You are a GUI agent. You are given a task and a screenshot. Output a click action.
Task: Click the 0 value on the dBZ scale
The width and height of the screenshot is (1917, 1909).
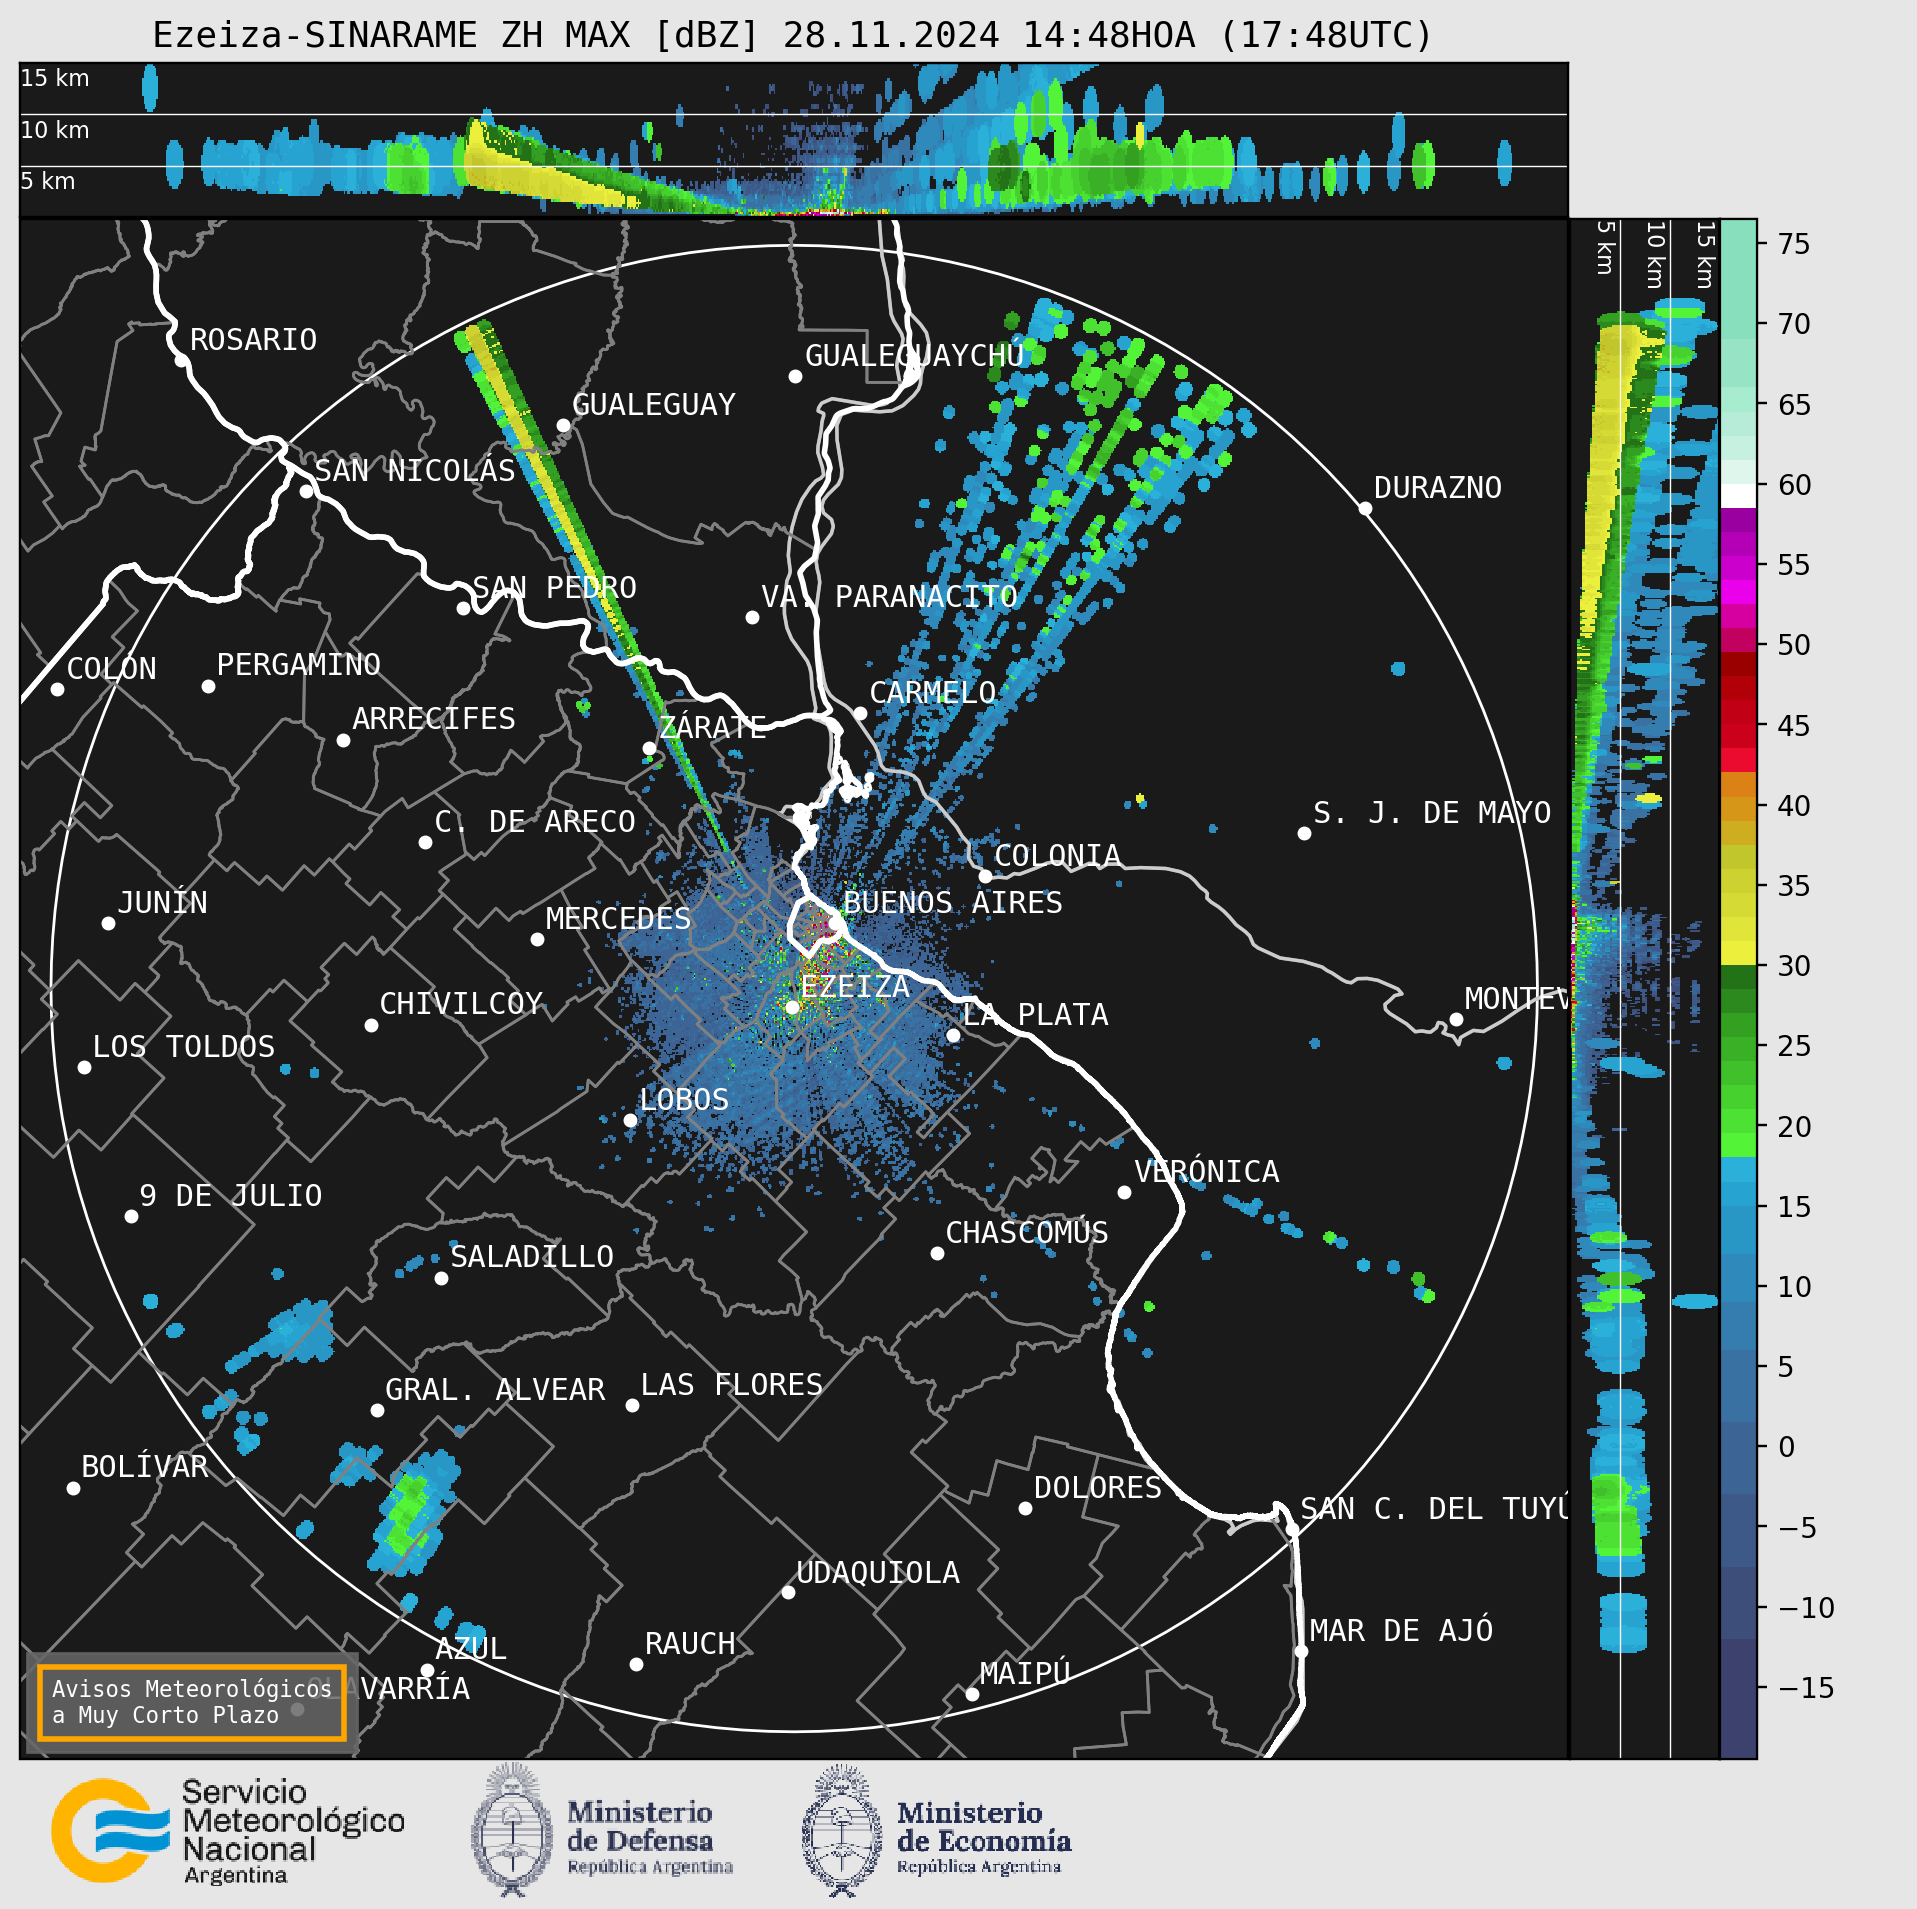coord(1787,1448)
